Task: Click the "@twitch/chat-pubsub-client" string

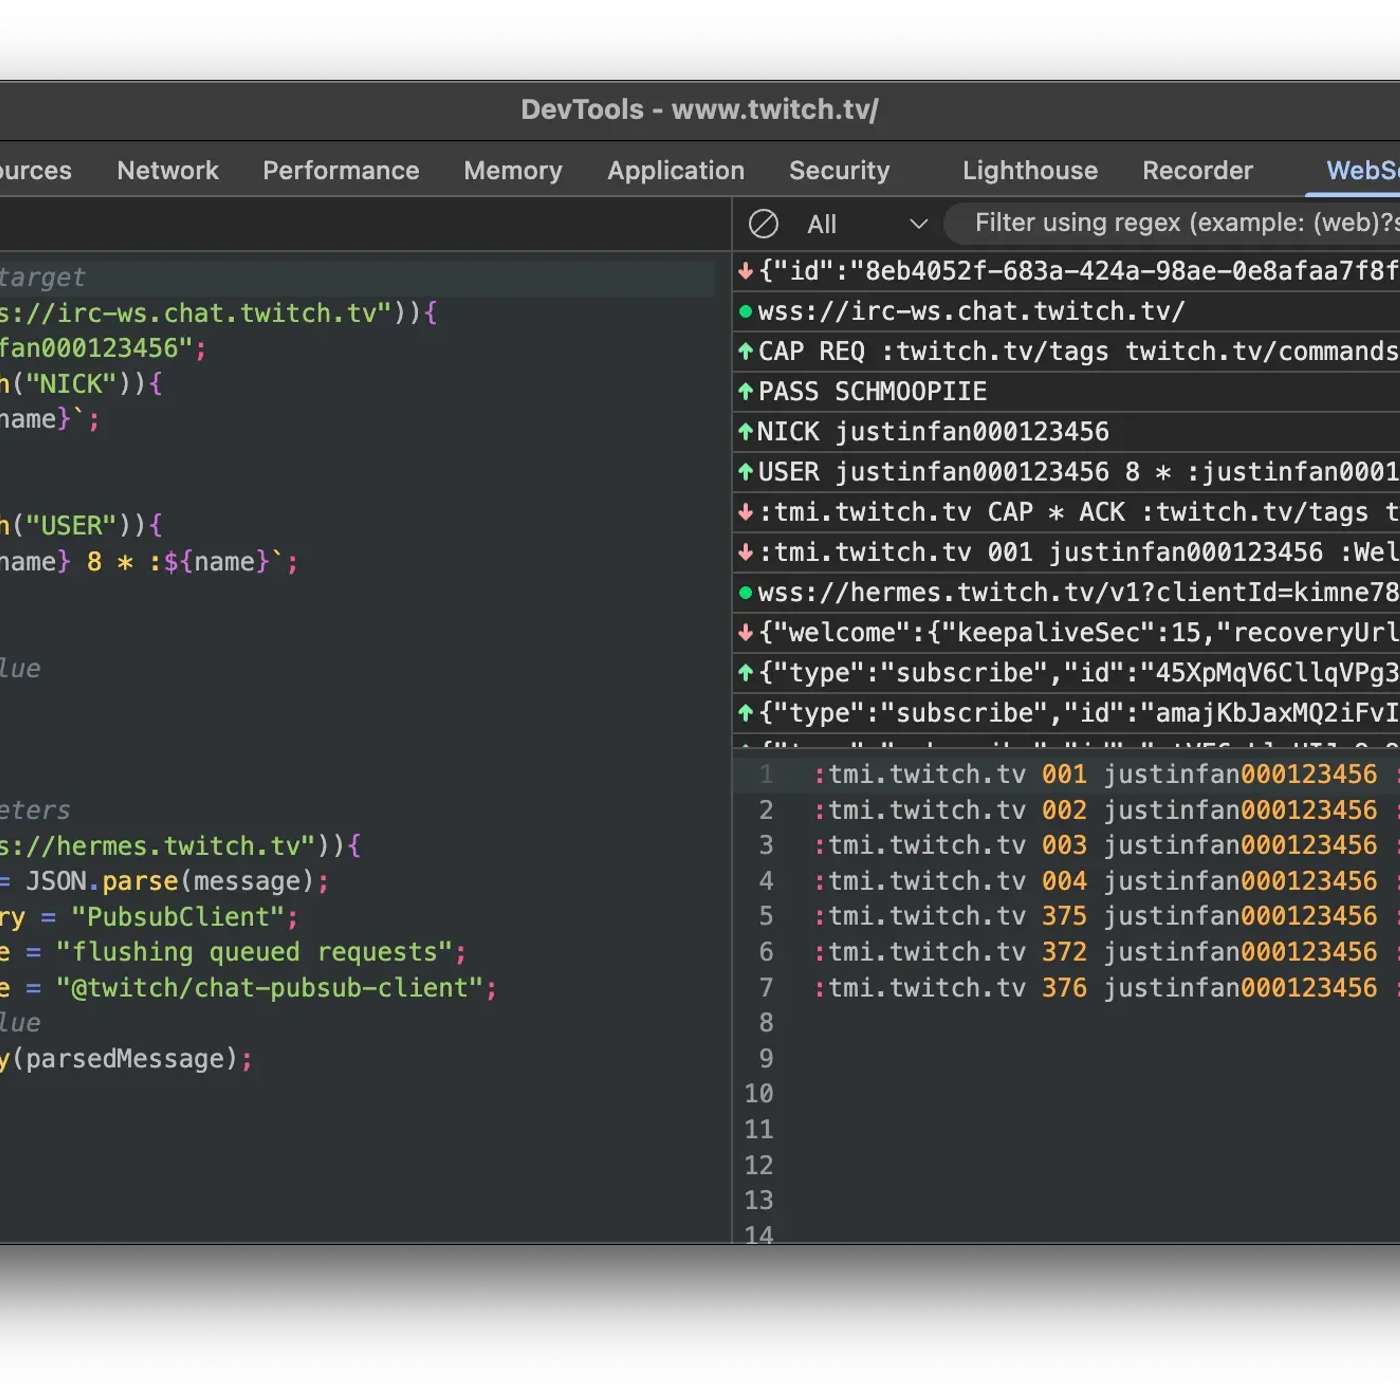Action: point(270,989)
